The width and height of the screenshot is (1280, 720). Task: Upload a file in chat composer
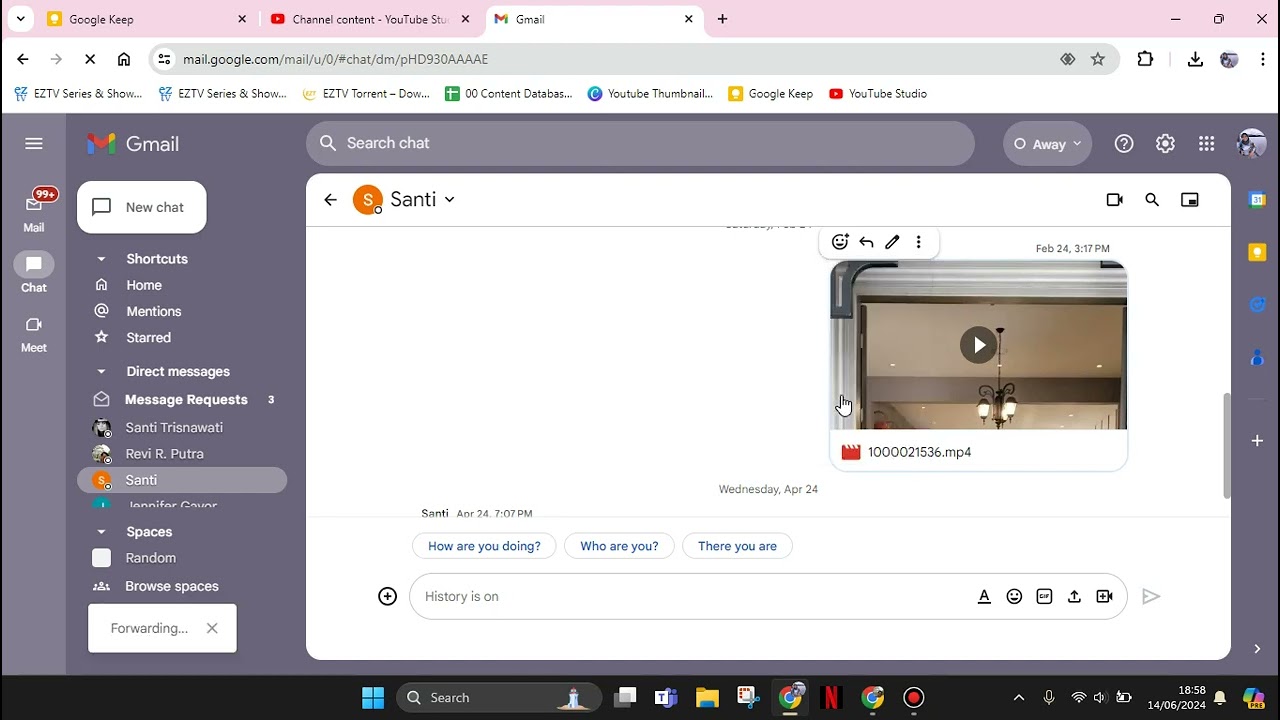1074,596
